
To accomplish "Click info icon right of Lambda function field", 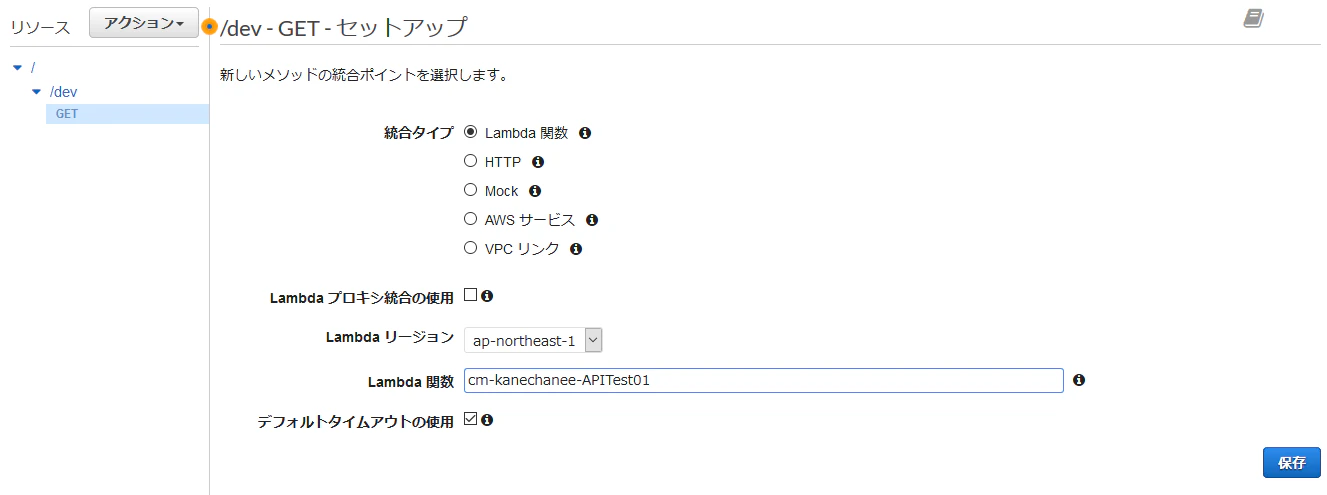I will pos(1079,380).
